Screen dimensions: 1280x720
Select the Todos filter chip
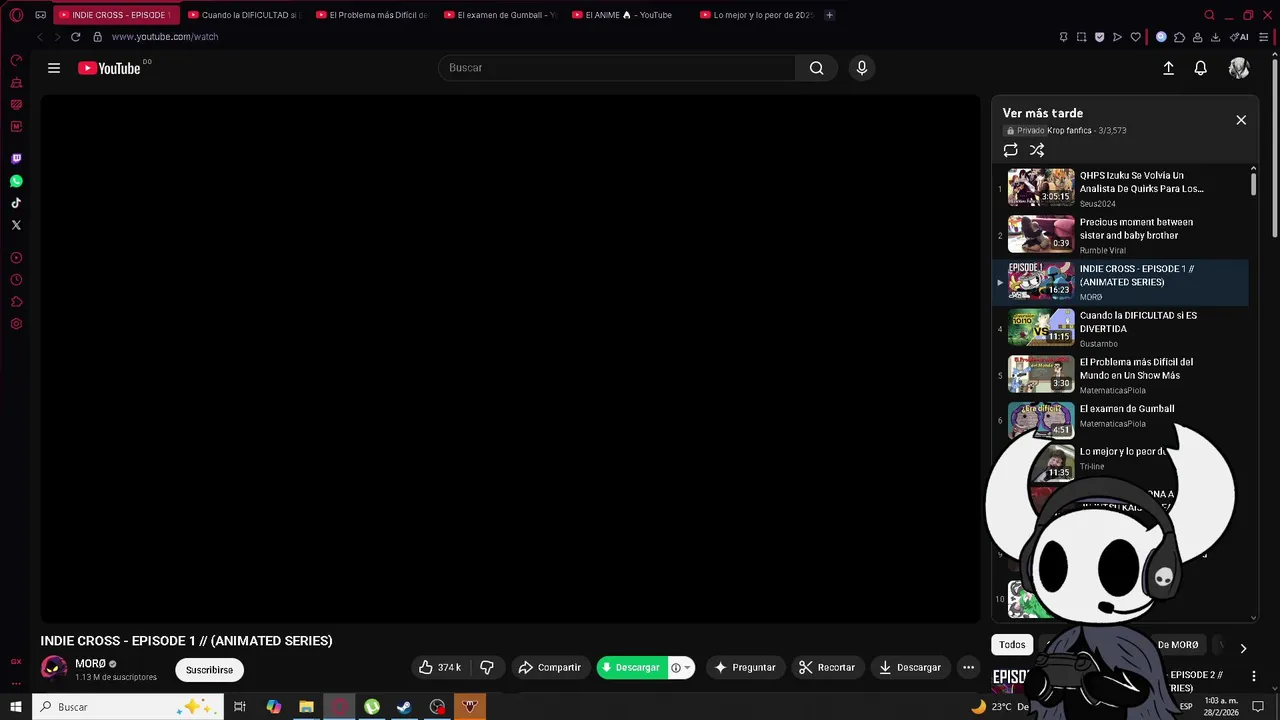pos(1012,645)
